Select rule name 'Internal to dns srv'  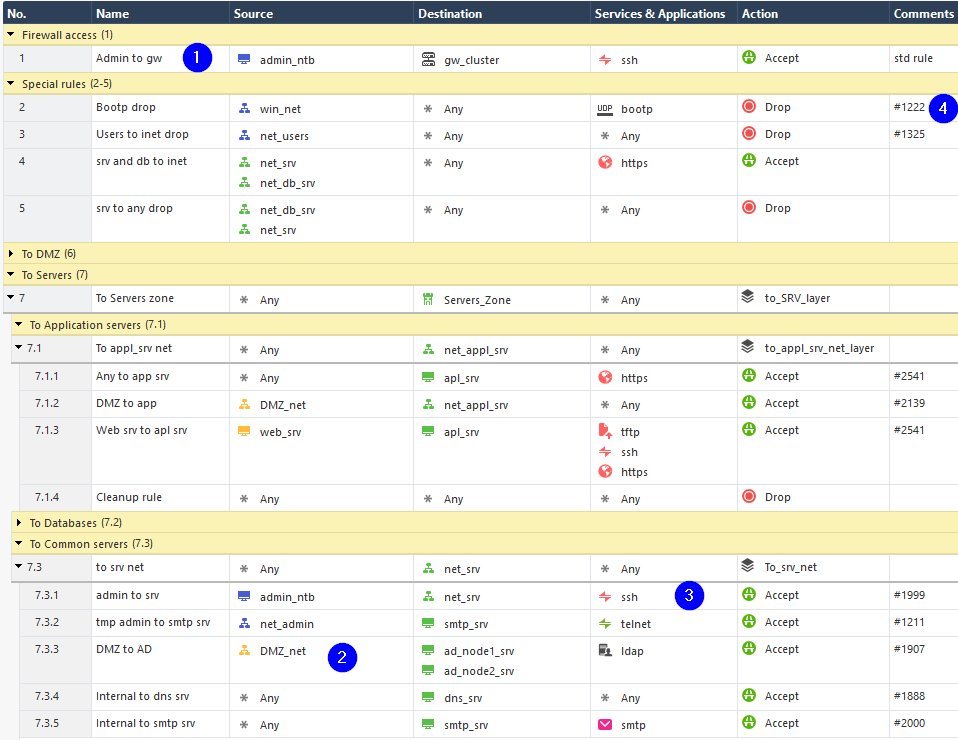tap(142, 695)
